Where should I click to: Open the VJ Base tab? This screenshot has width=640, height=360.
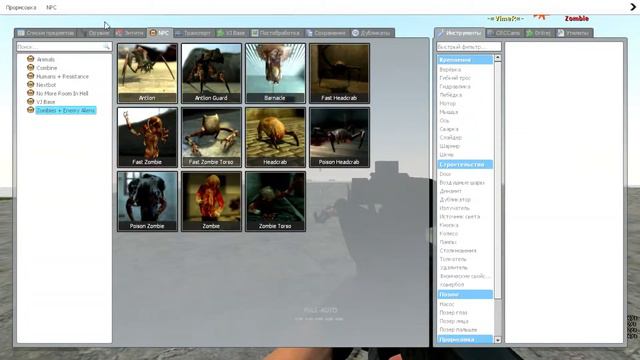pos(231,33)
